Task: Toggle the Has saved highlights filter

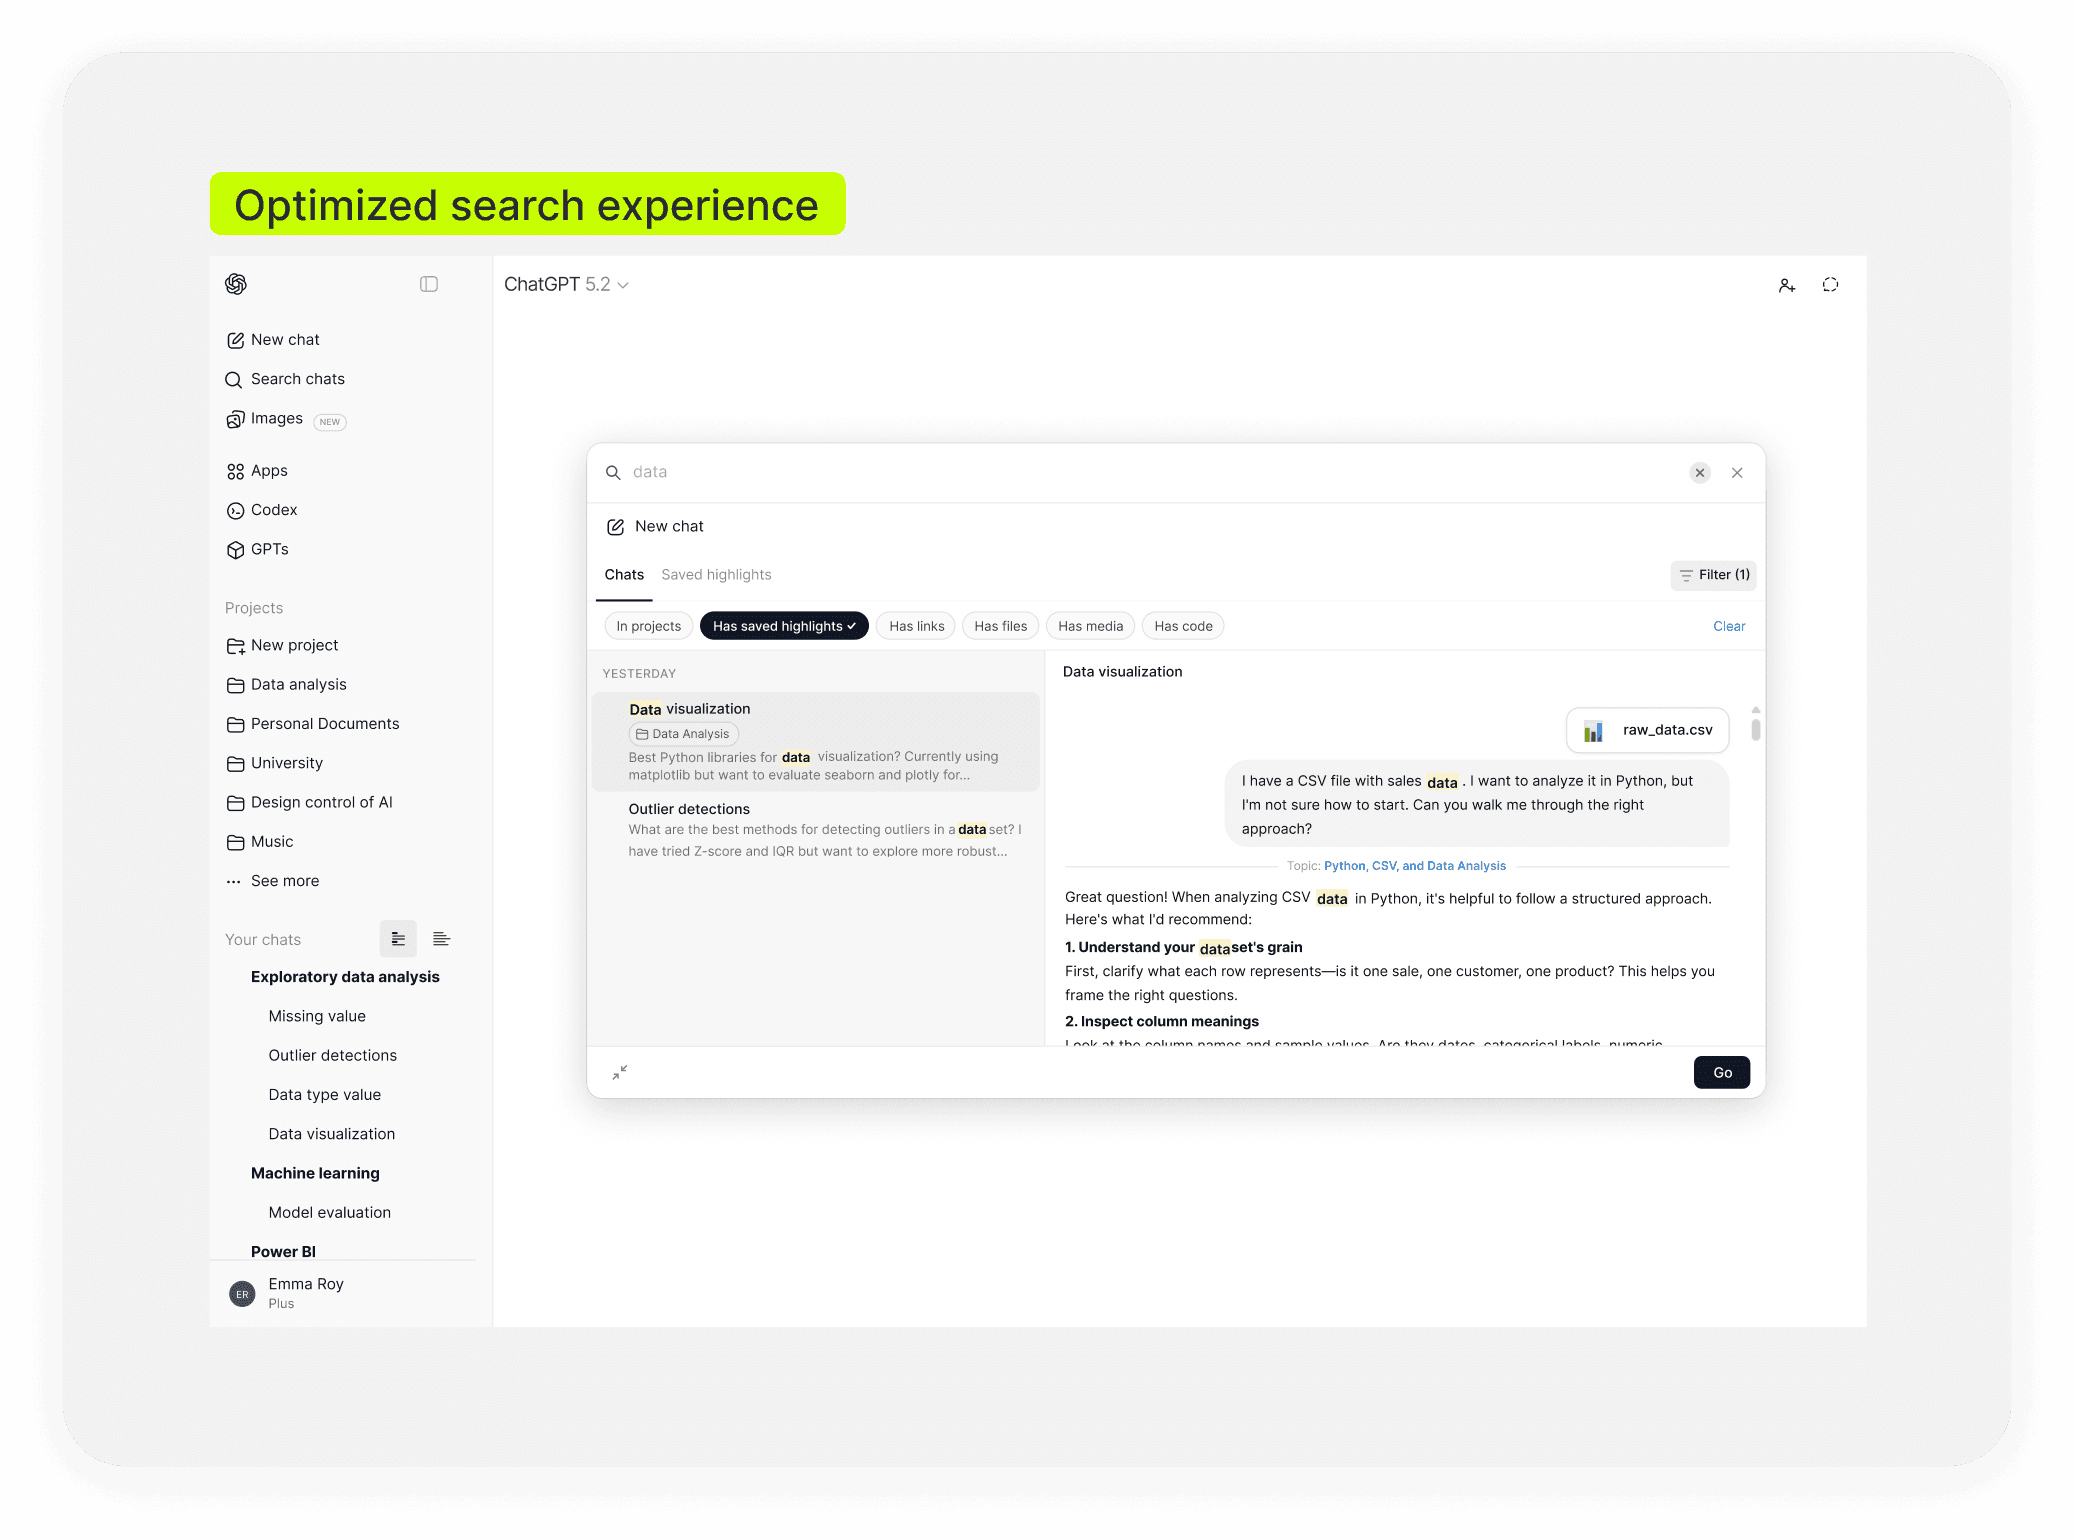Action: point(783,626)
